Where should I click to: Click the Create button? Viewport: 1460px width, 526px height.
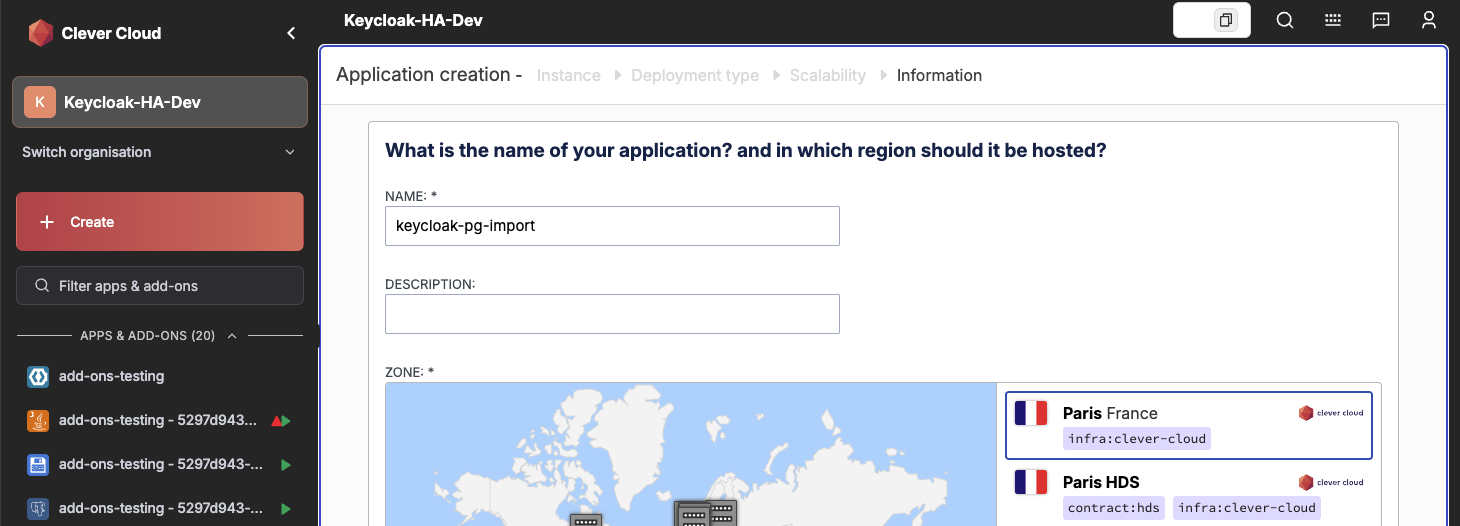pyautogui.click(x=160, y=222)
